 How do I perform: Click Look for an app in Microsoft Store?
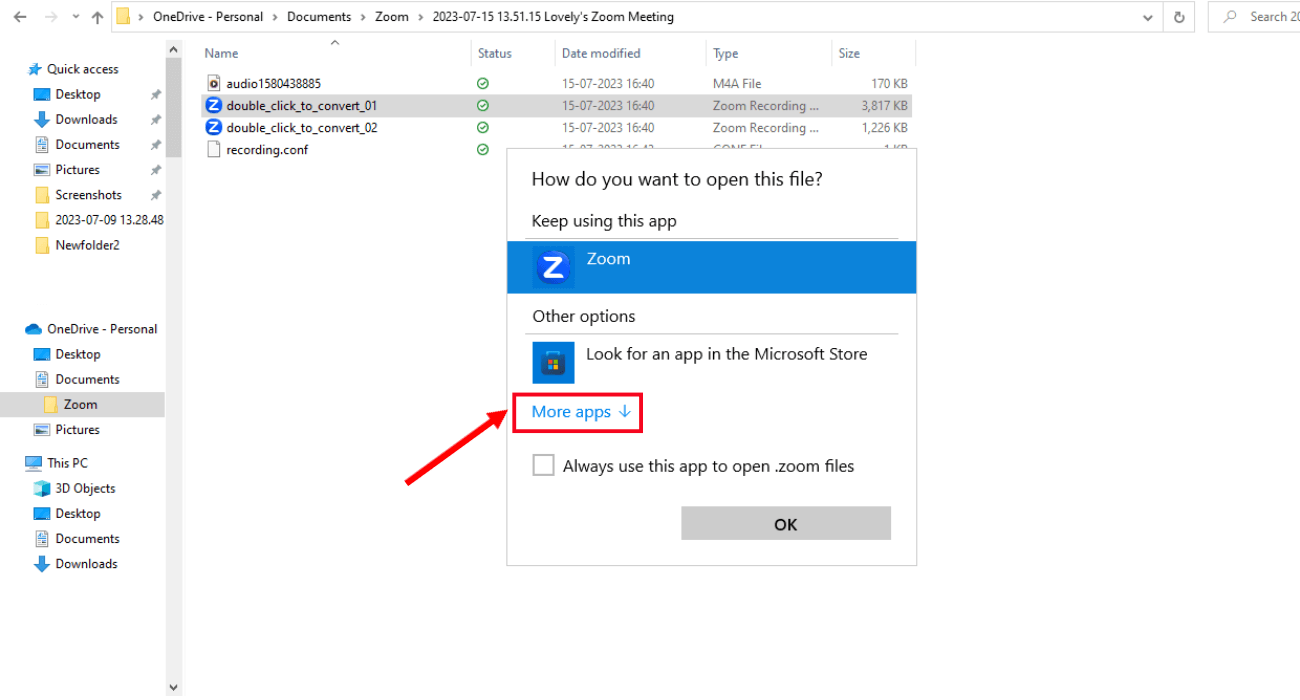click(726, 354)
